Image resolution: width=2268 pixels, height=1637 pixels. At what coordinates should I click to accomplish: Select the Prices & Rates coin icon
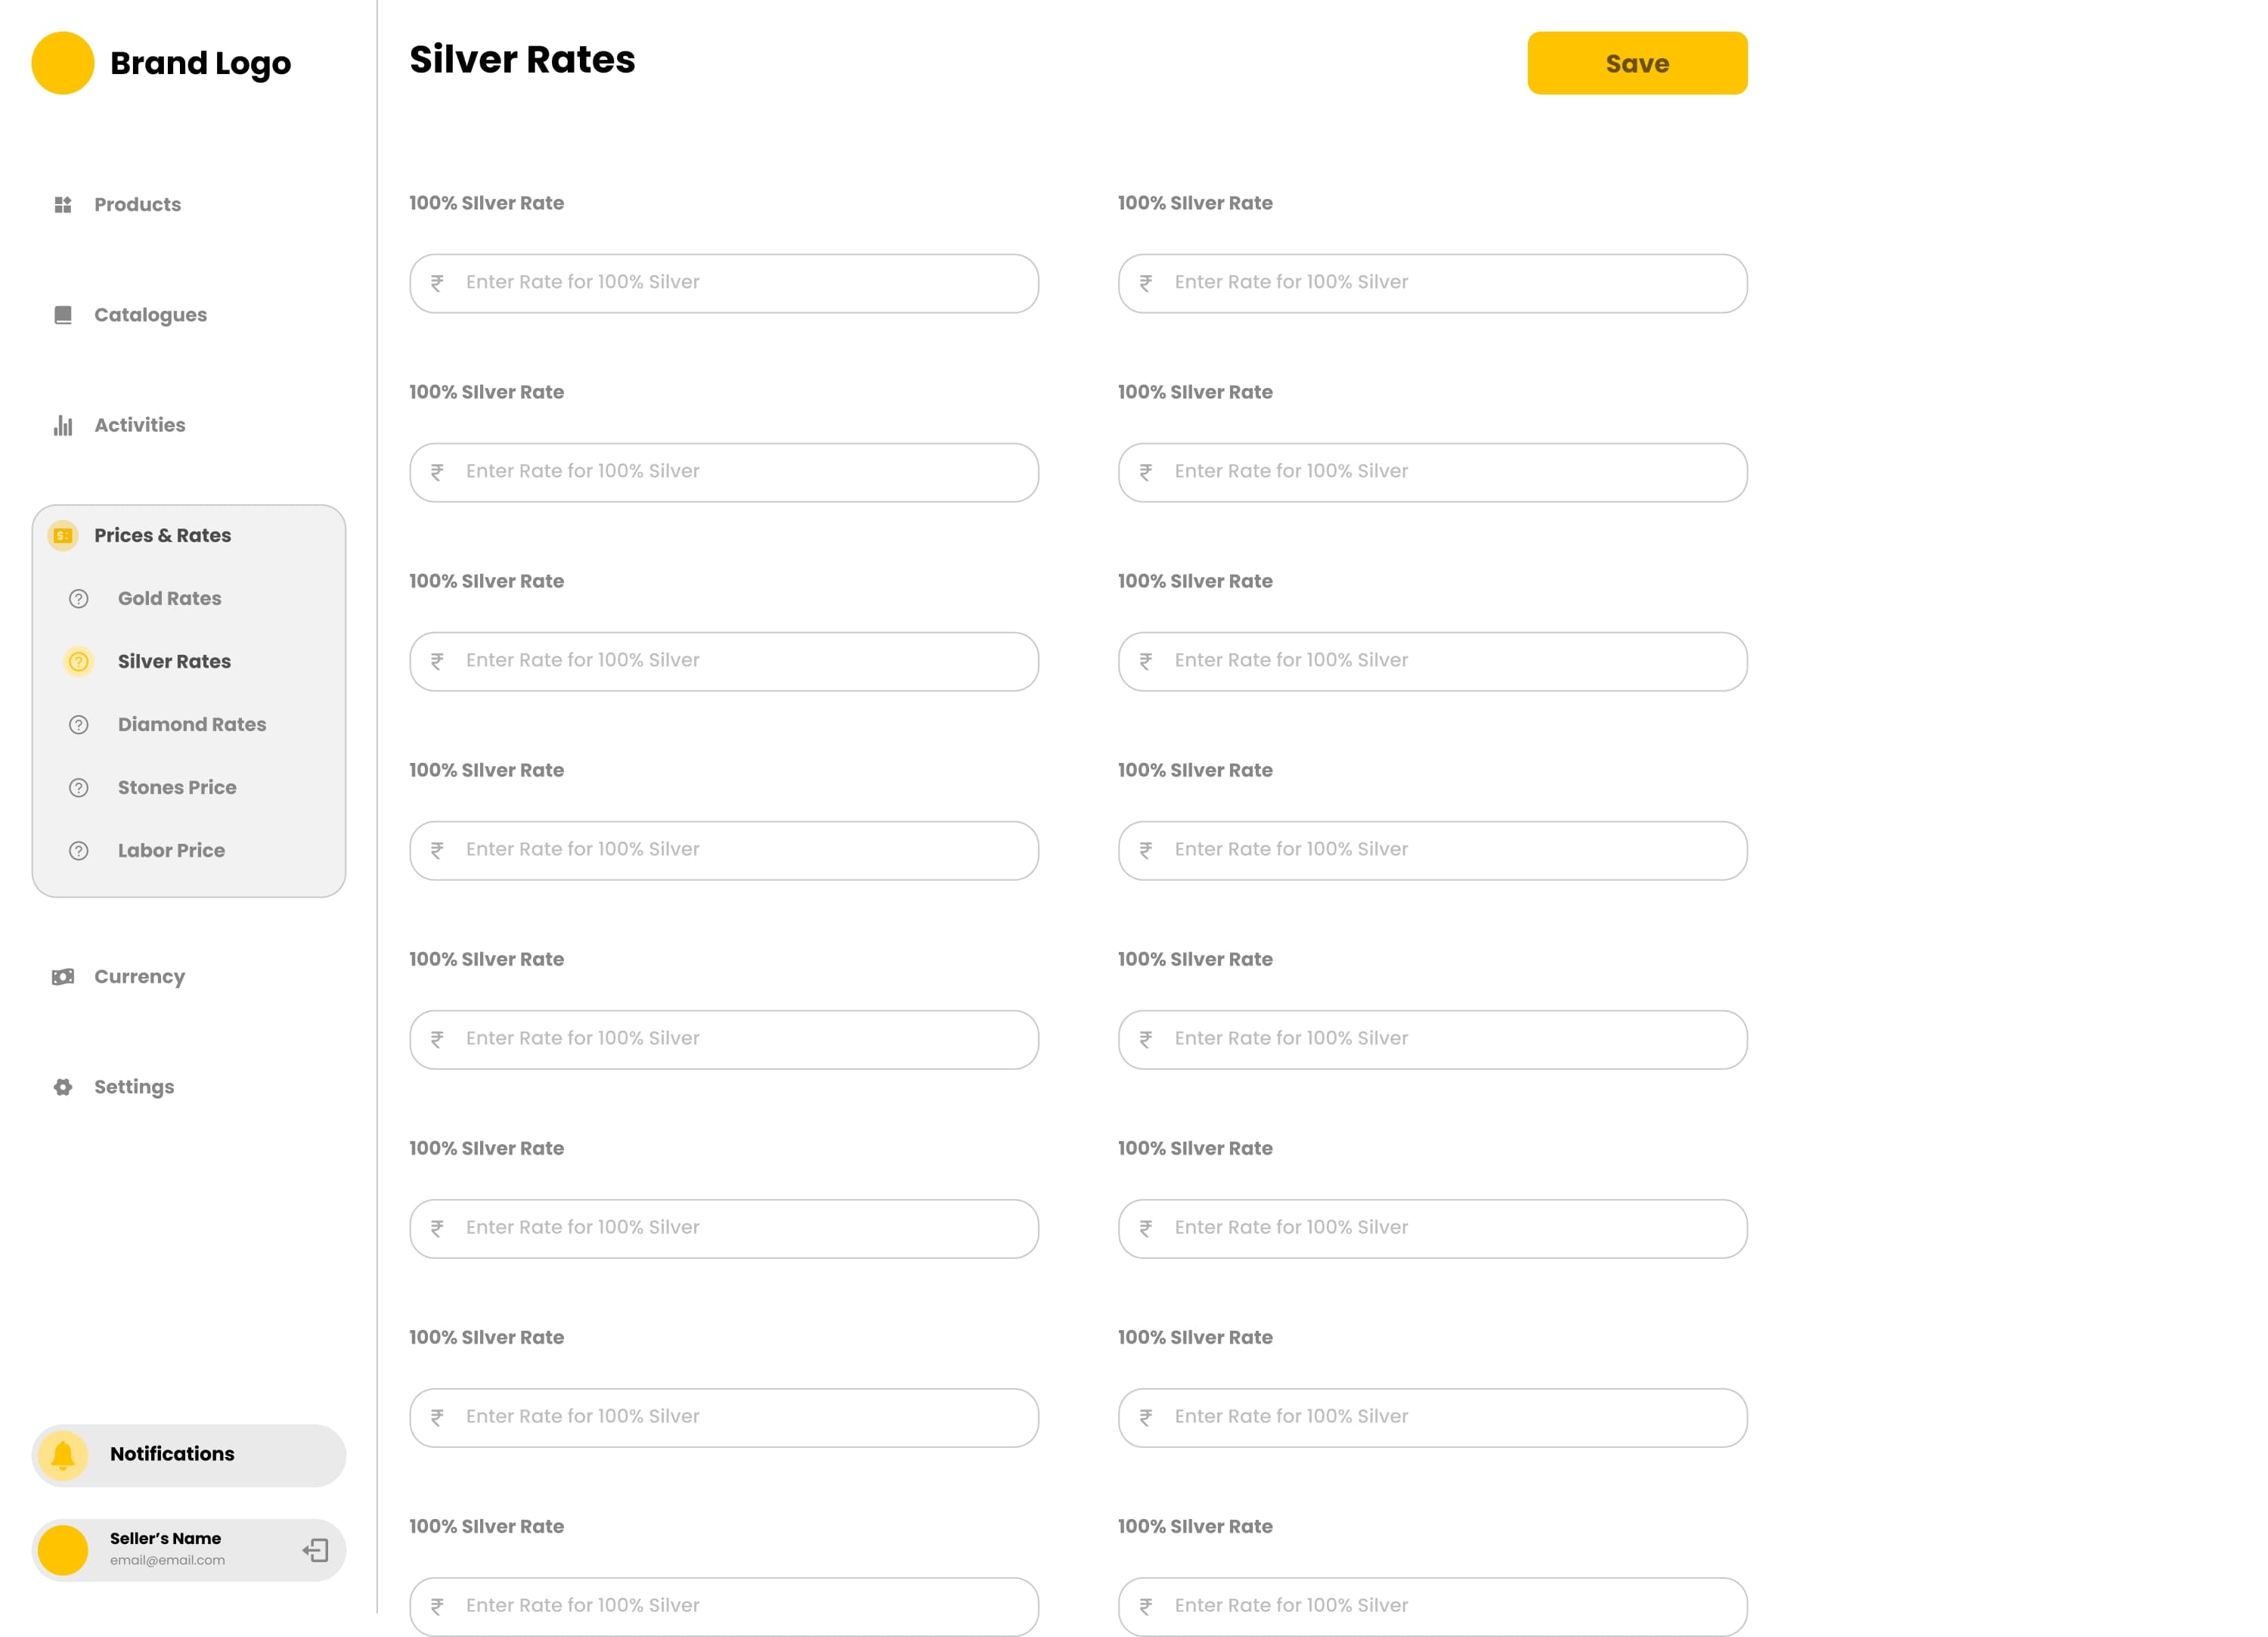(x=62, y=535)
